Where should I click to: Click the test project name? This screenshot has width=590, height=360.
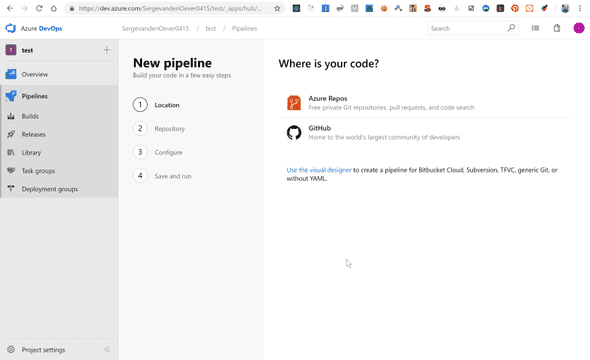[x=27, y=50]
